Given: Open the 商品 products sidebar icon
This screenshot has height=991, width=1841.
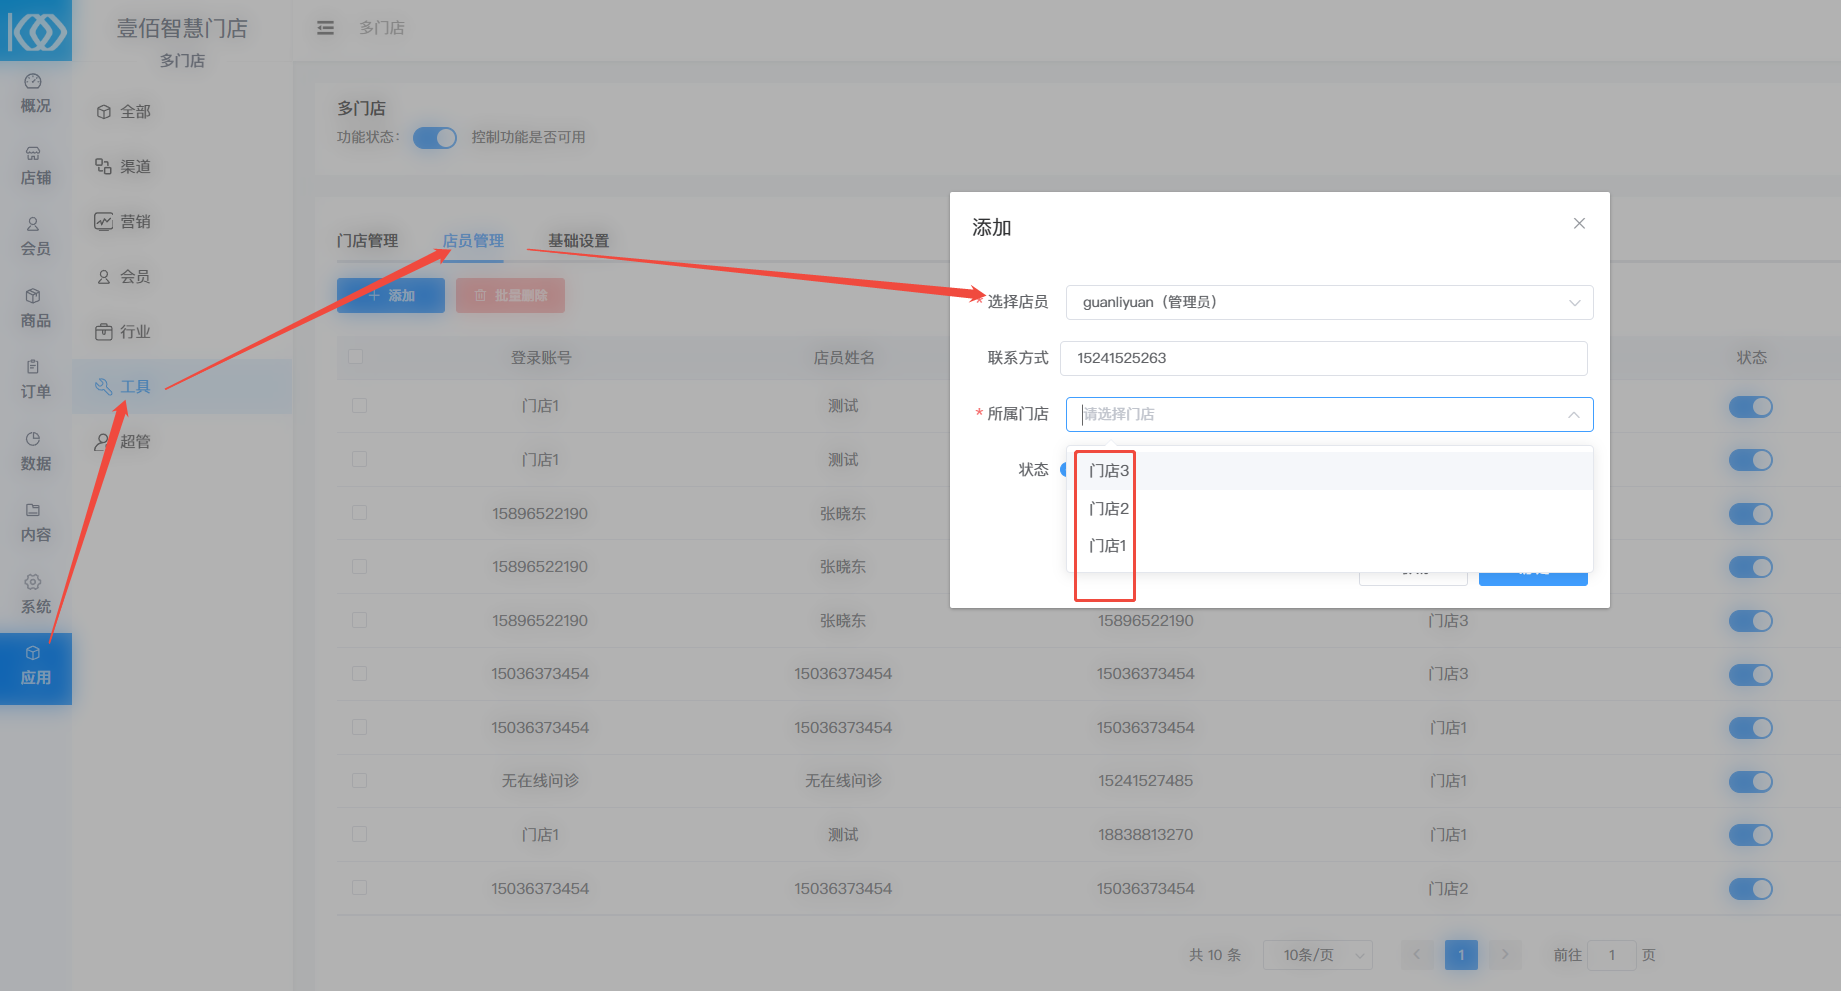Looking at the screenshot, I should 33,296.
